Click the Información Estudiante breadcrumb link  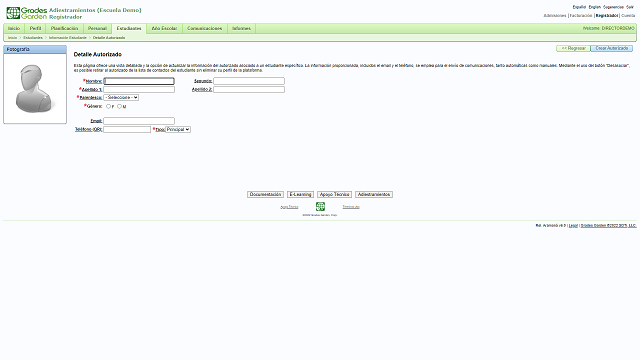[68, 38]
